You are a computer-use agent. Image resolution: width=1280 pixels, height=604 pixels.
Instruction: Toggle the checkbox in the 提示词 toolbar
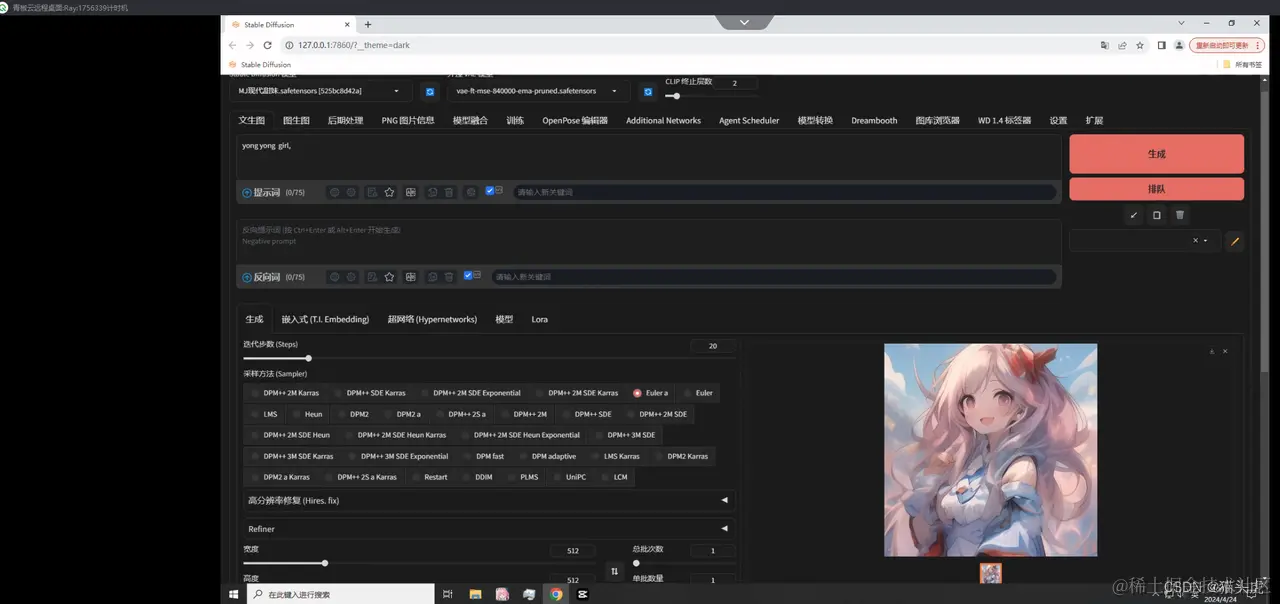490,190
